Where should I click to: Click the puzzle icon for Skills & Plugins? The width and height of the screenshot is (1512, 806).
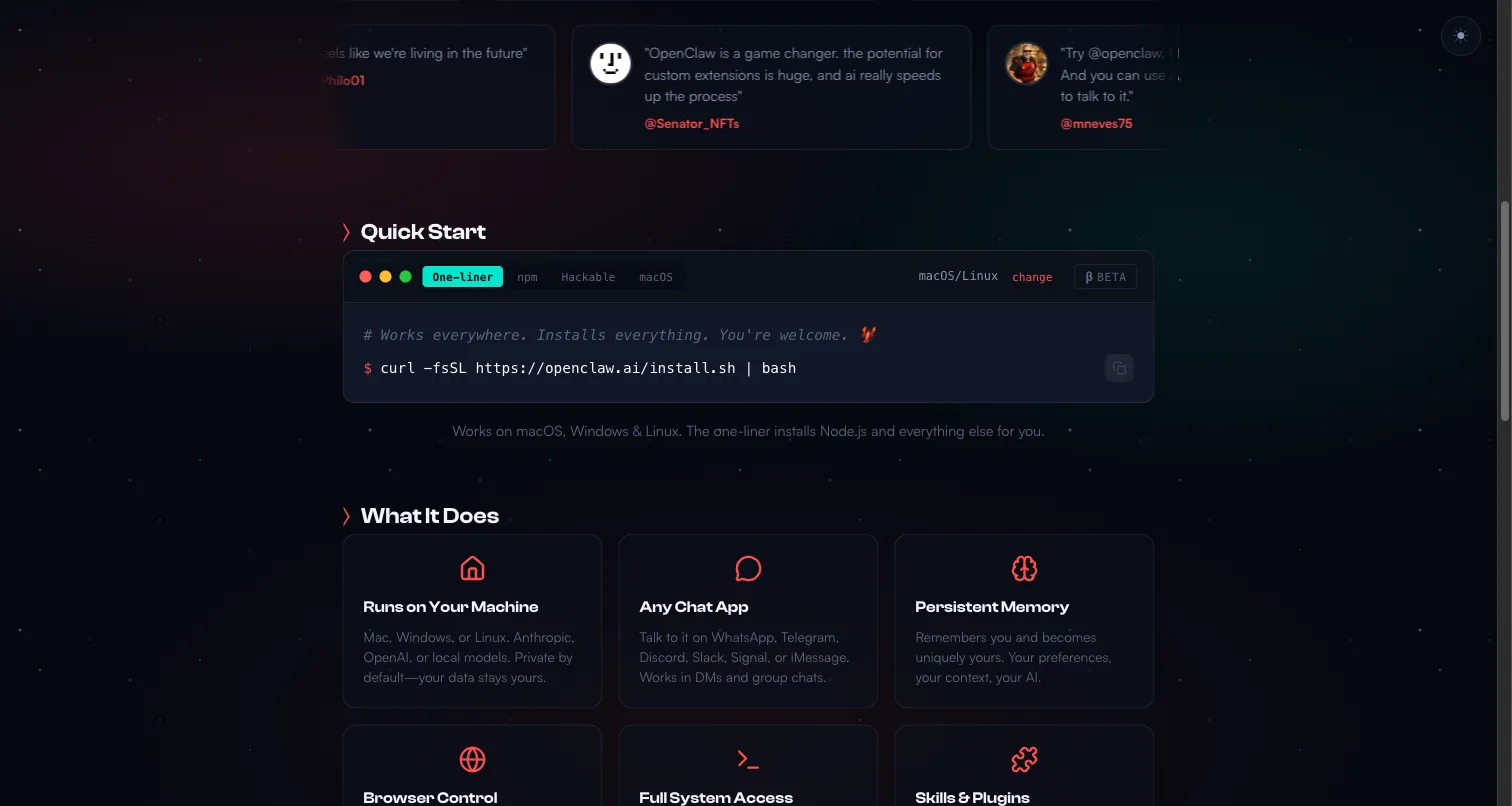tap(1024, 759)
